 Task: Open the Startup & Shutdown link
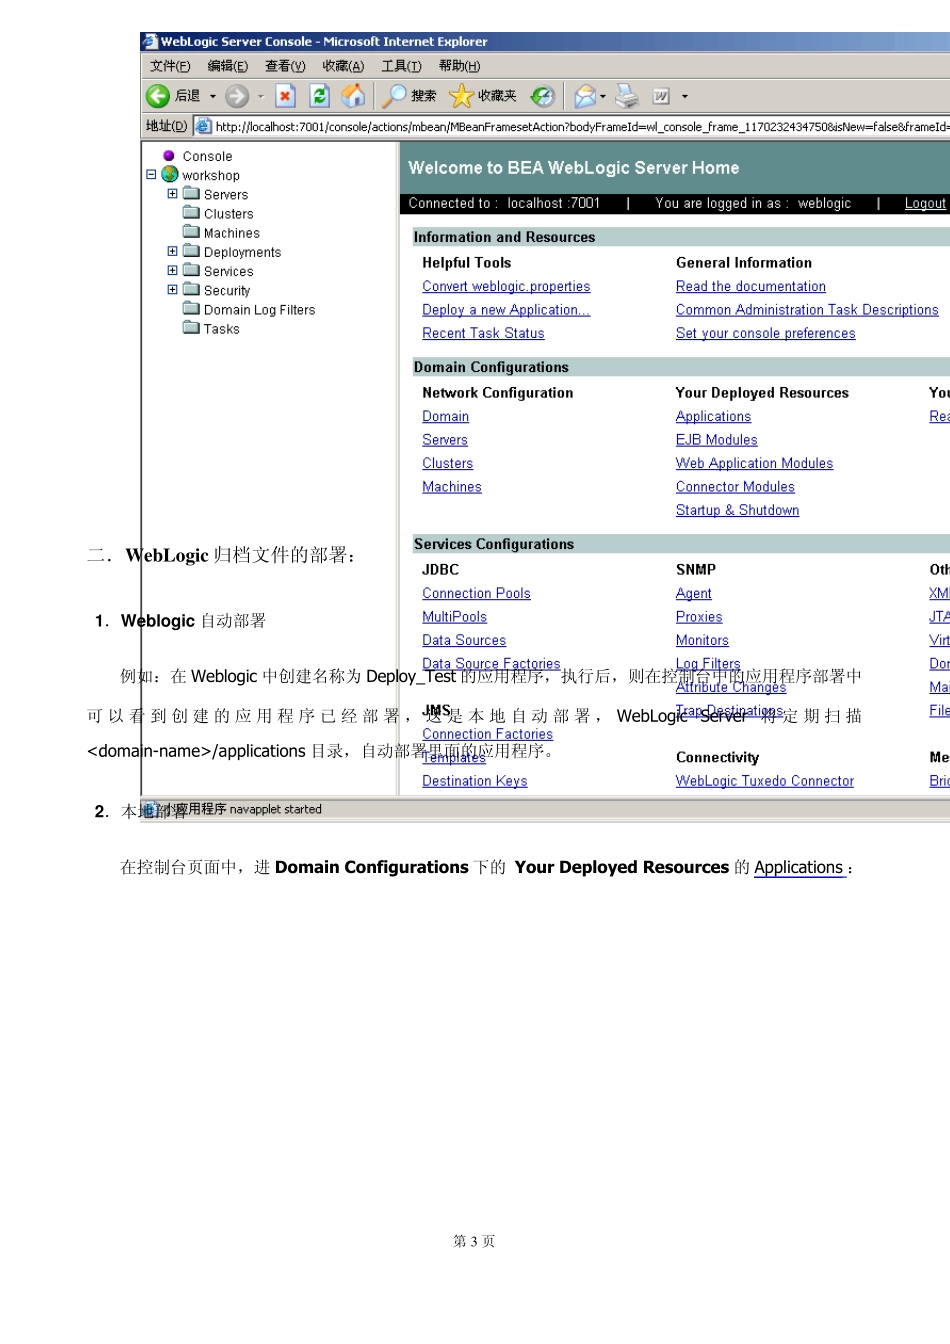[738, 510]
